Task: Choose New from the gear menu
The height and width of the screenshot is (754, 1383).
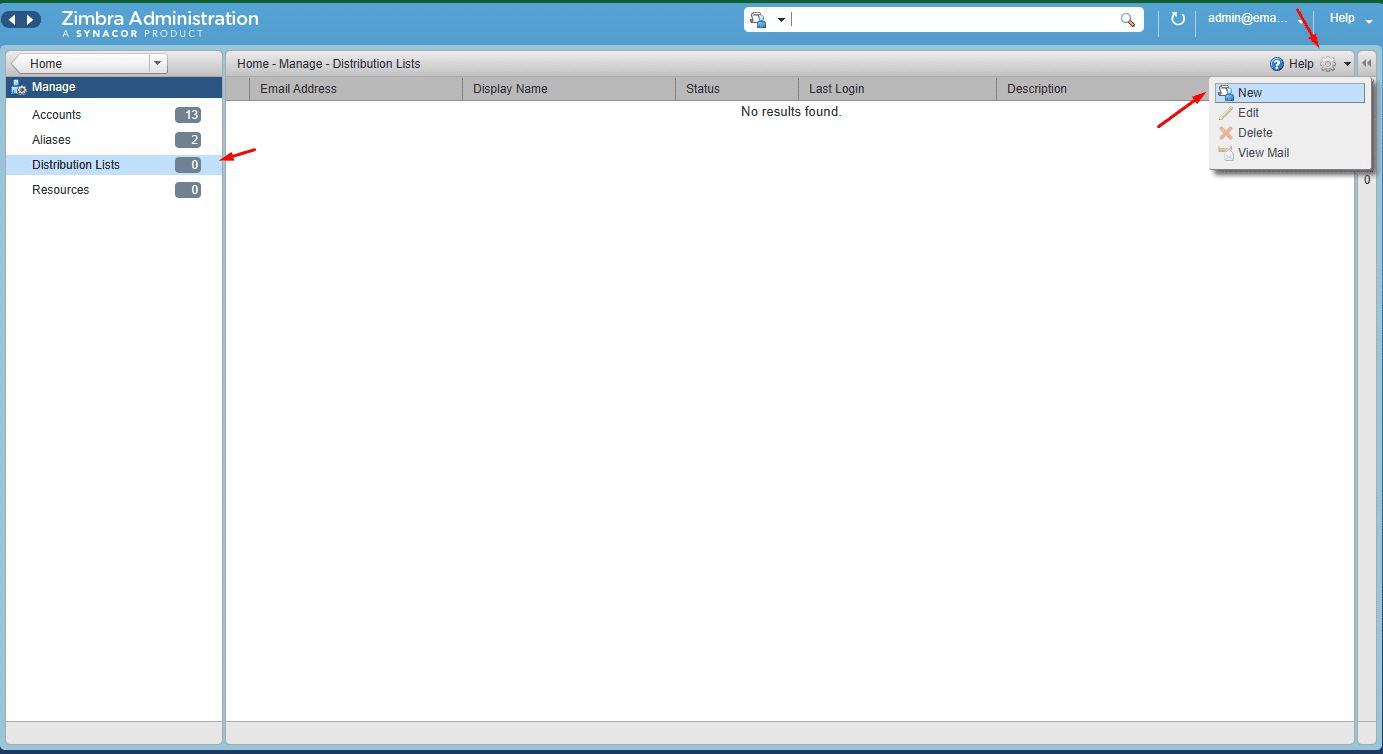Action: click(1289, 93)
